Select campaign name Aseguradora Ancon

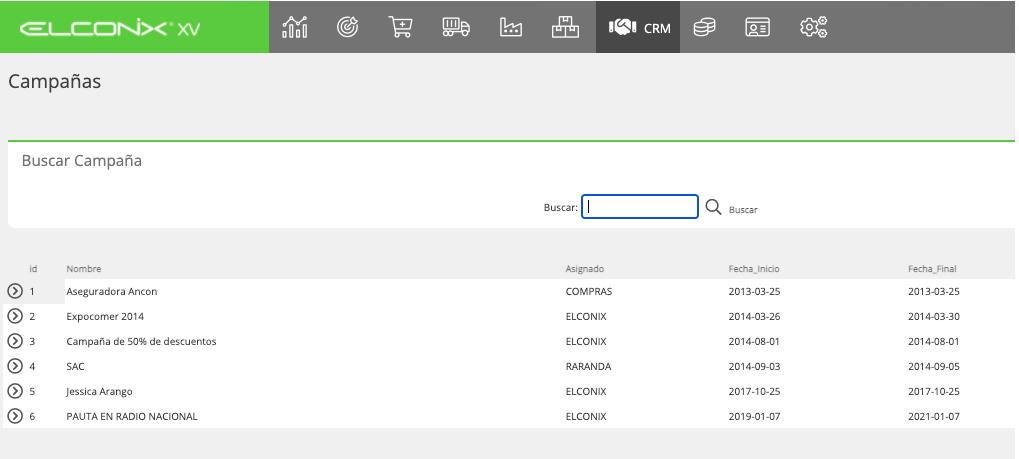112,291
